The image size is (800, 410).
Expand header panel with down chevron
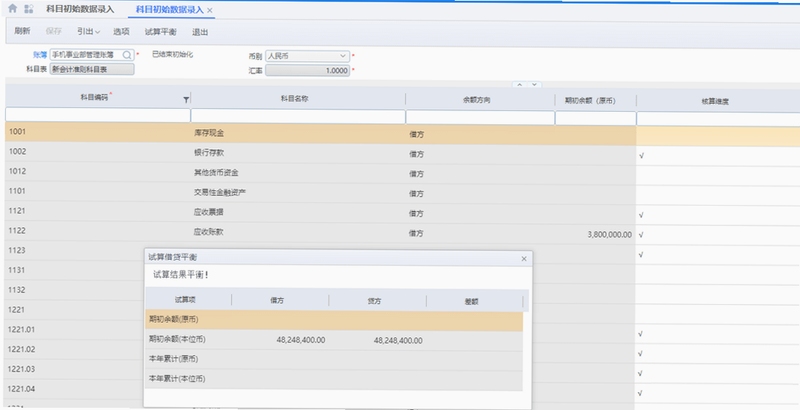(534, 85)
